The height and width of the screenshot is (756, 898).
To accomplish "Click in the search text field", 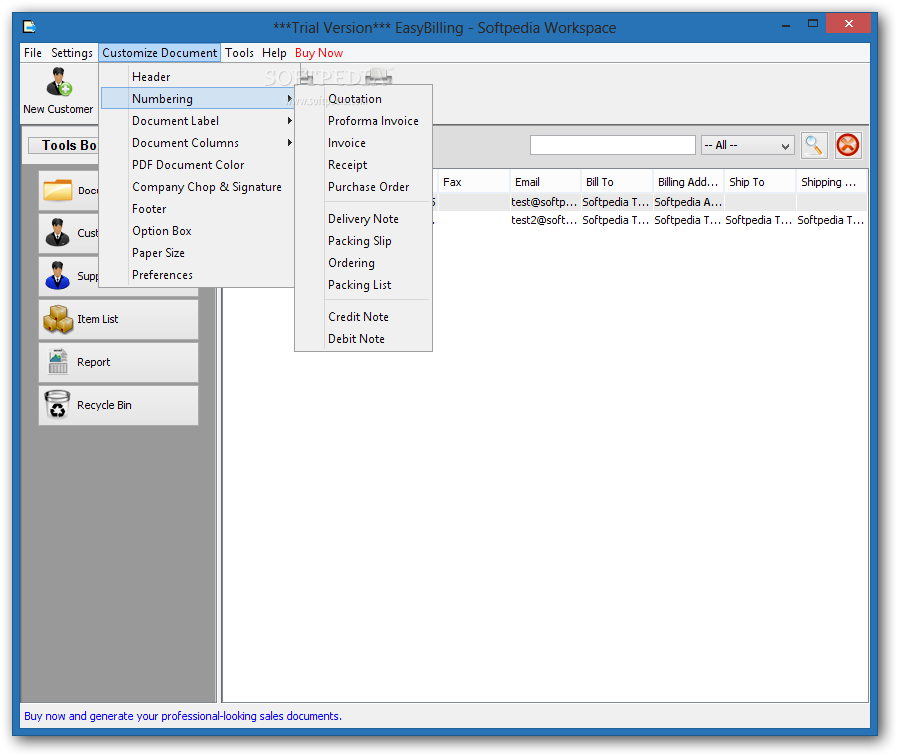I will (612, 145).
